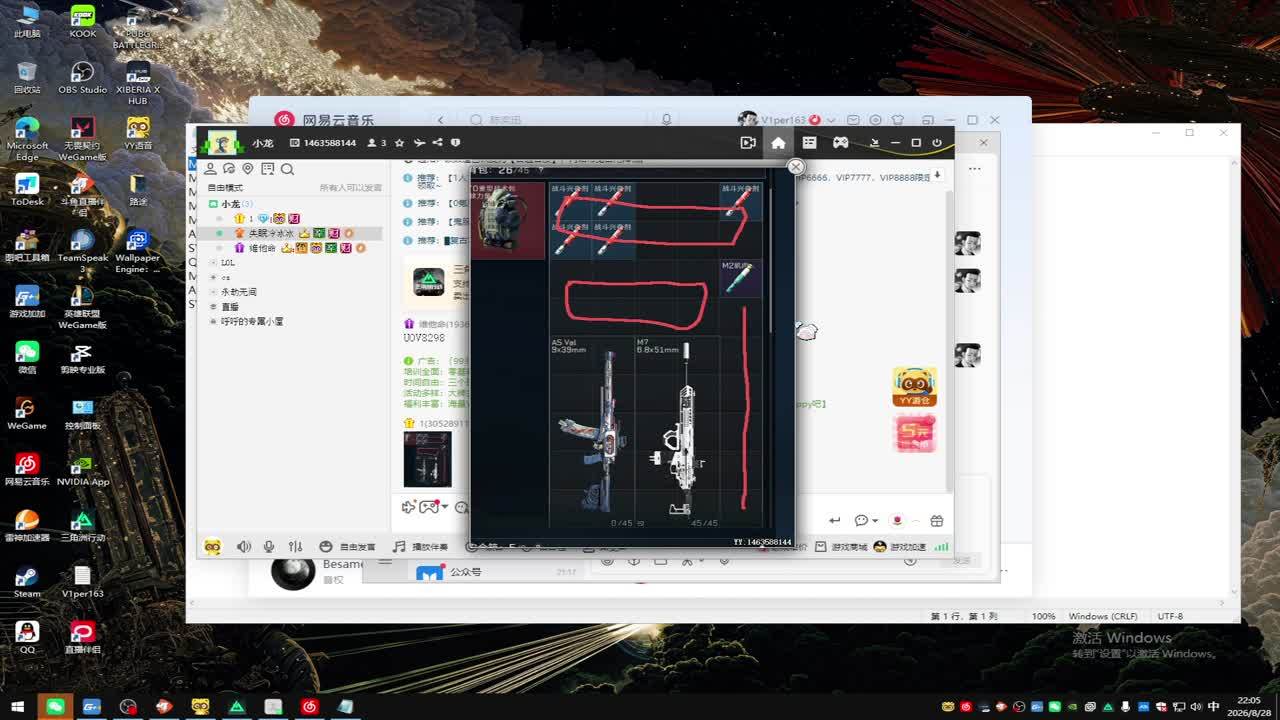Viewport: 1280px width, 720px height.
Task: Open the KOOK desktop shortcut
Action: tap(83, 22)
